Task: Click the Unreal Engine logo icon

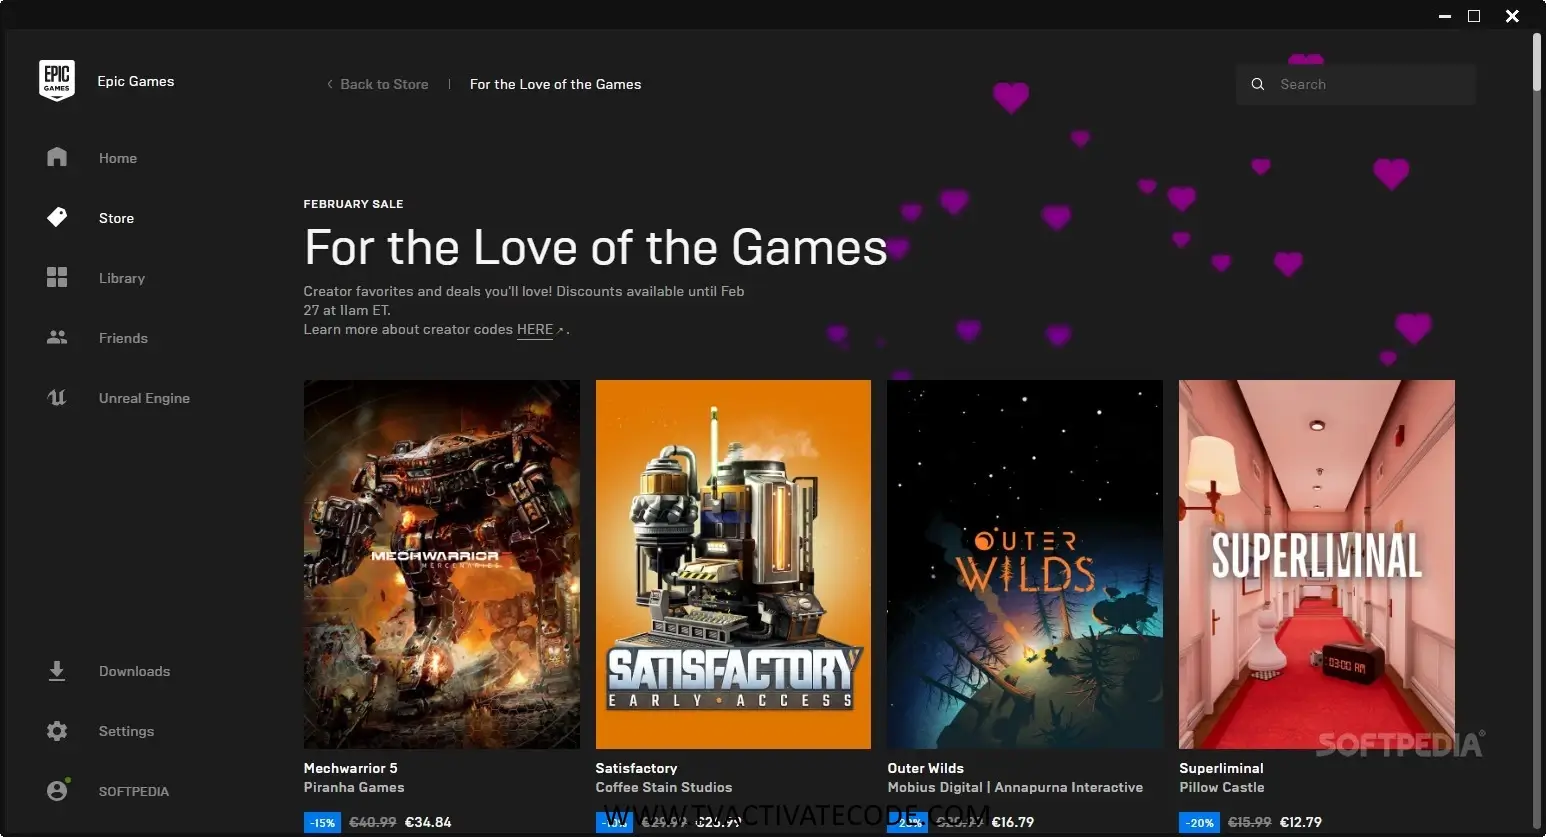Action: point(57,397)
